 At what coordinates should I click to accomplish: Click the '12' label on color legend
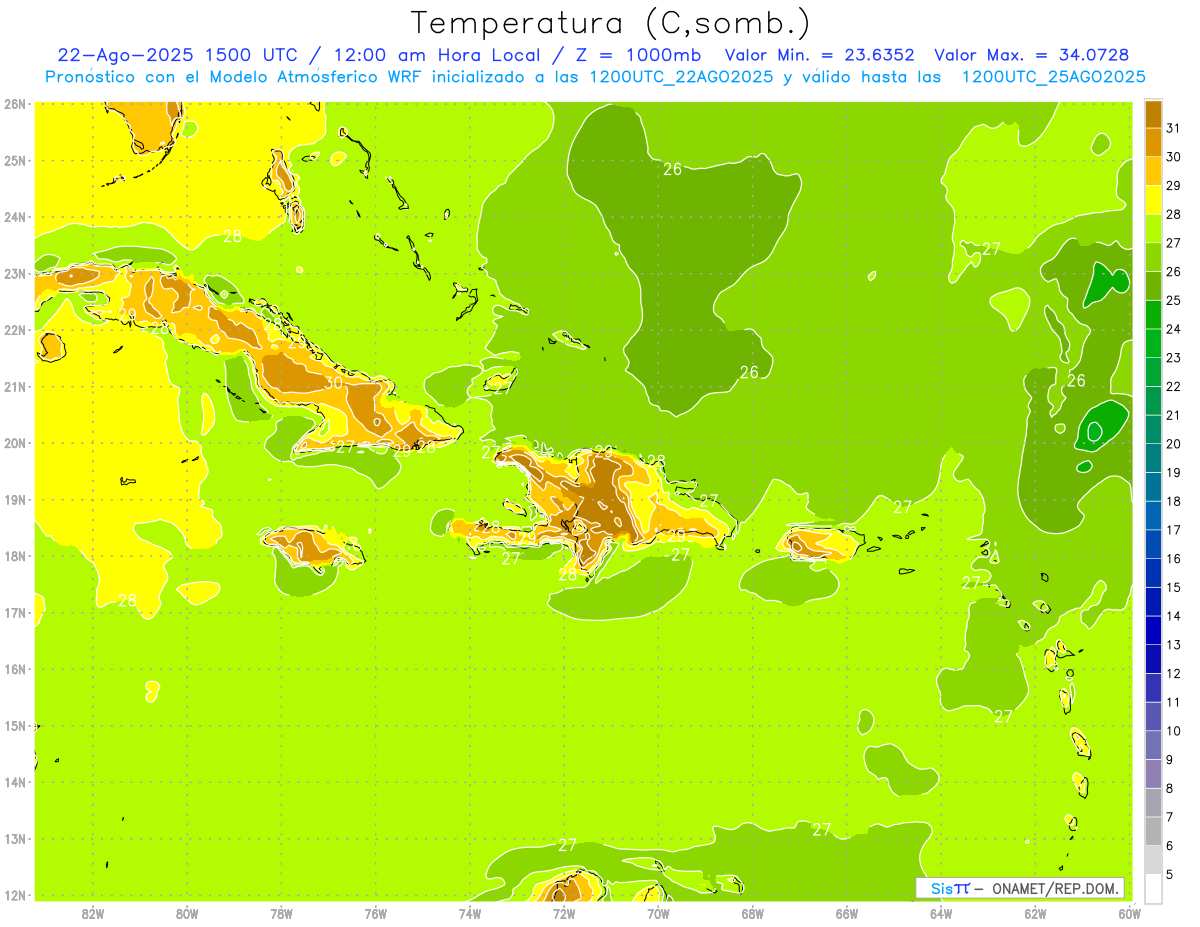[x=1173, y=673]
